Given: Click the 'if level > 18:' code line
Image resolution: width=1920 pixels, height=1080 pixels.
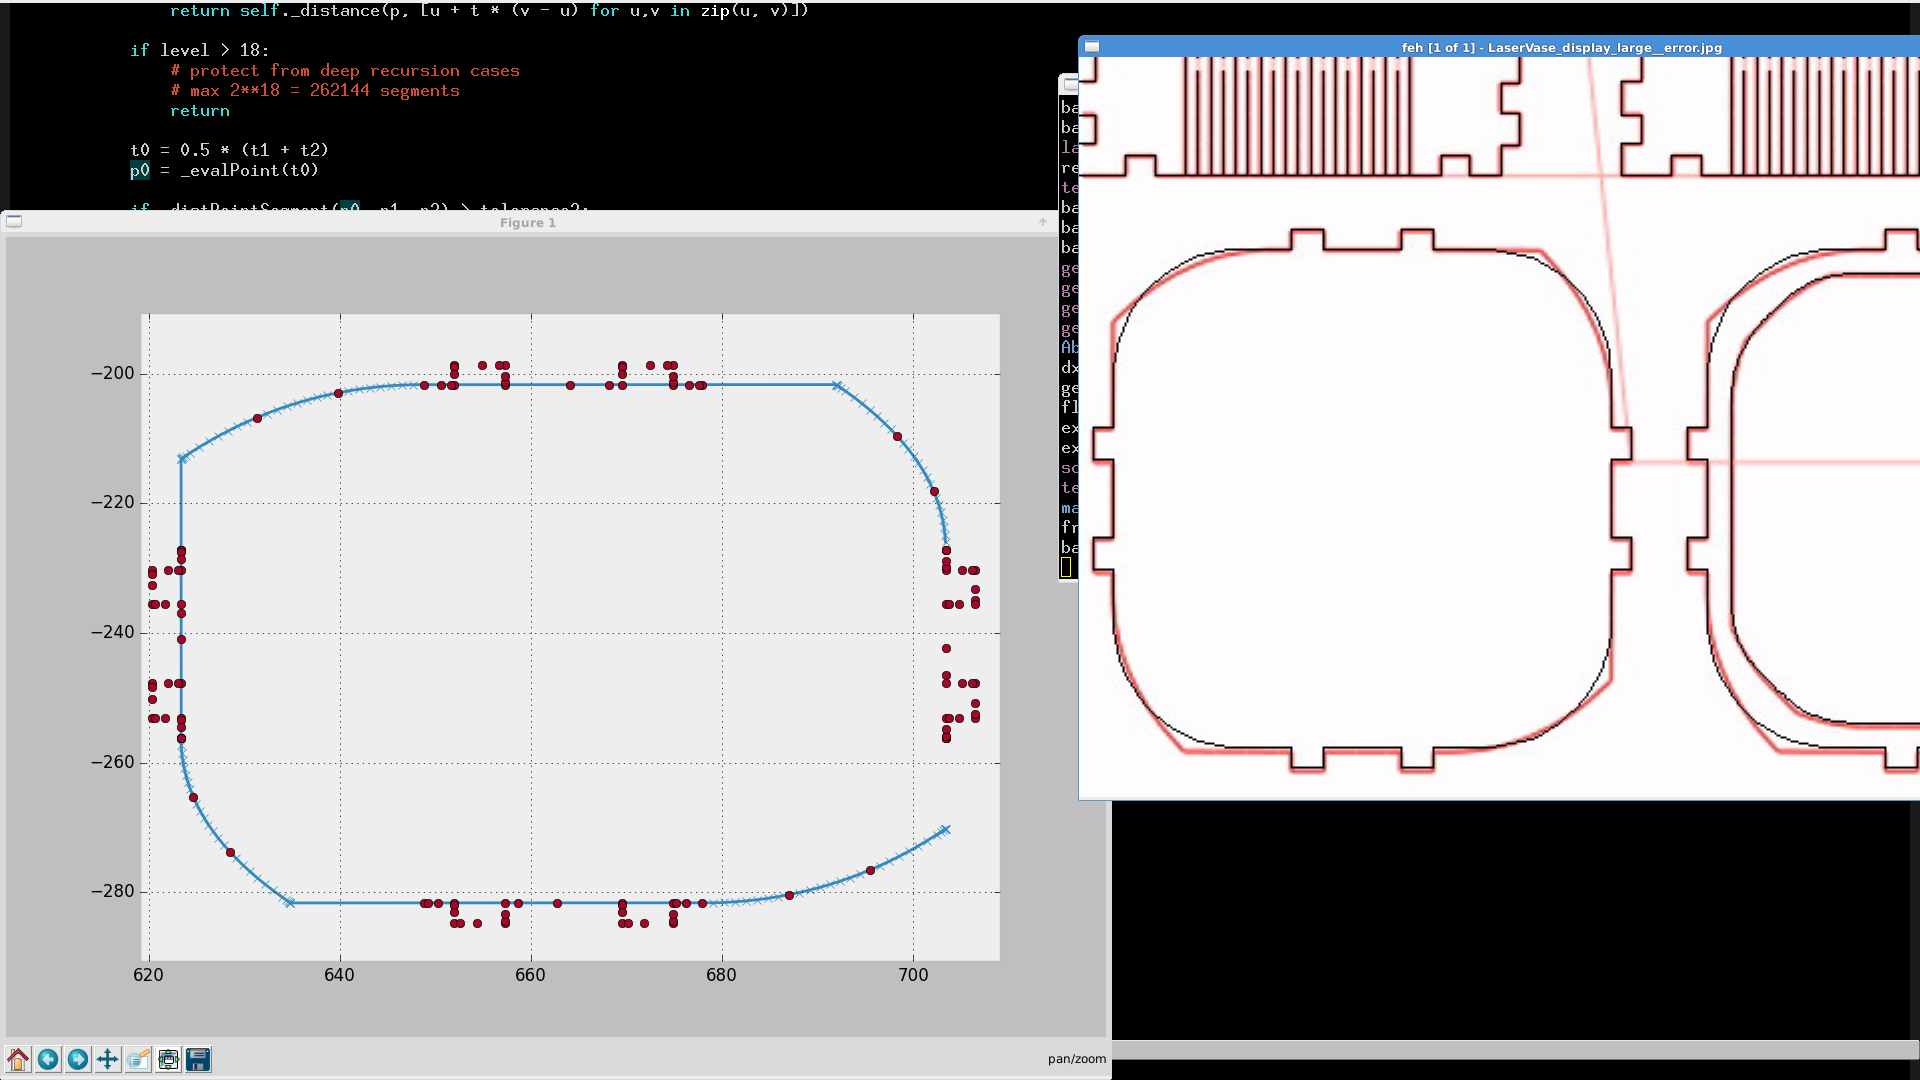Looking at the screenshot, I should click(199, 50).
